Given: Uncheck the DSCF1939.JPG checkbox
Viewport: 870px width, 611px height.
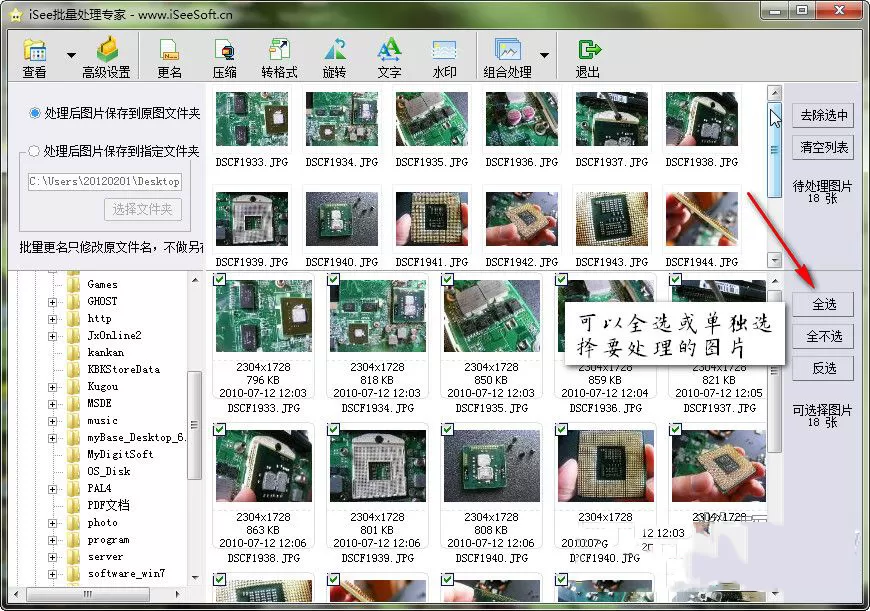Looking at the screenshot, I should coord(333,430).
